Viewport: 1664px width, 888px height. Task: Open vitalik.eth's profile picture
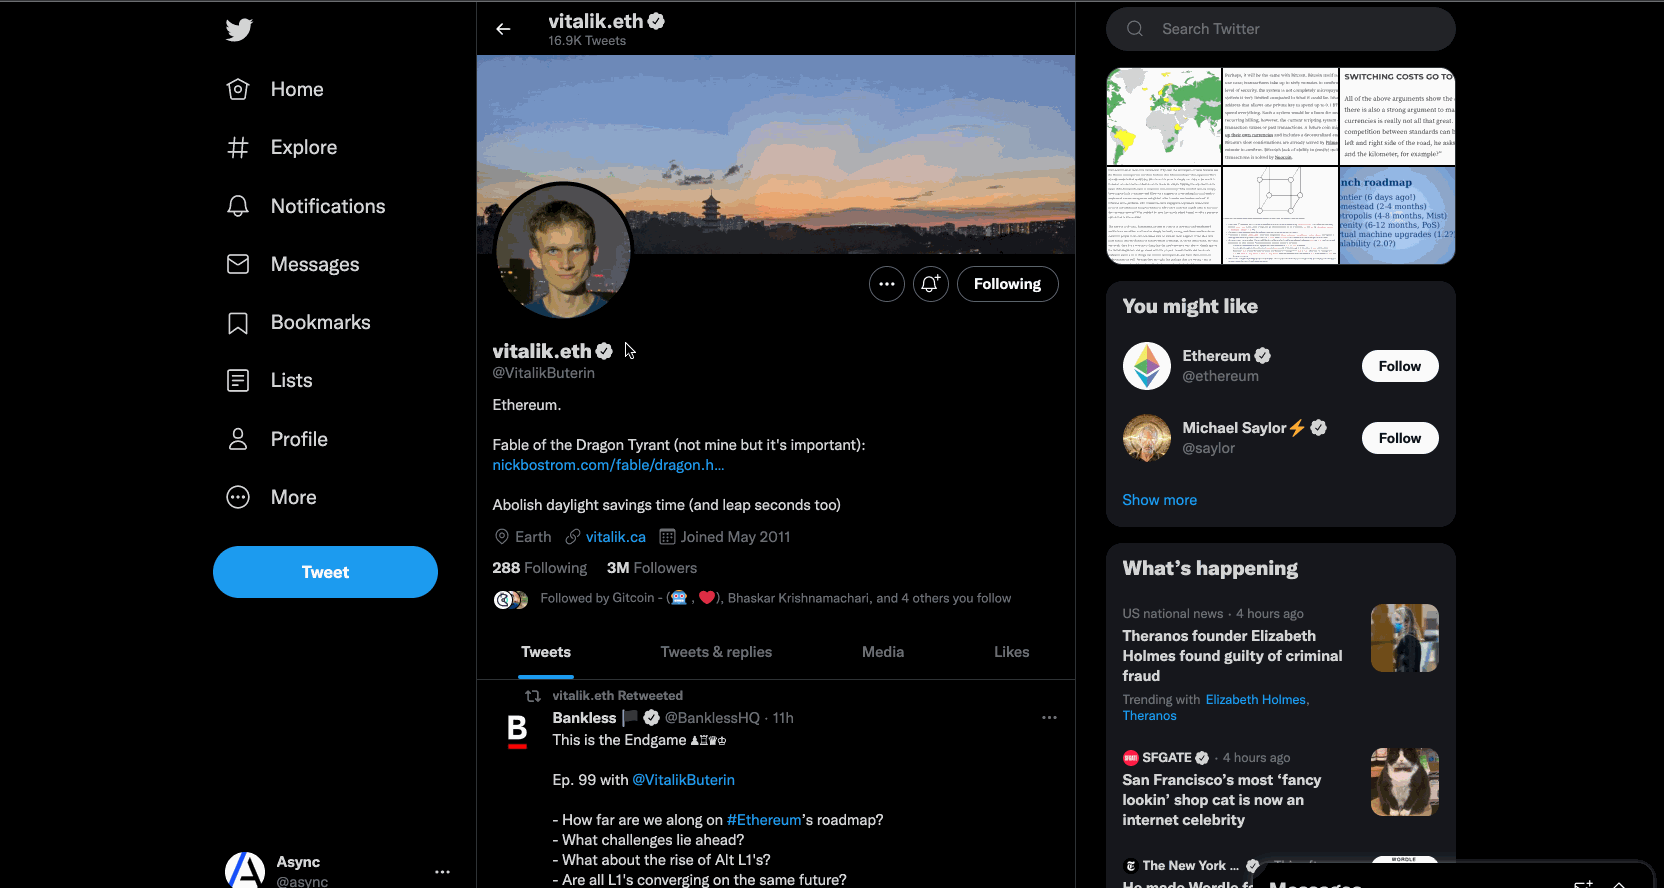coord(564,252)
